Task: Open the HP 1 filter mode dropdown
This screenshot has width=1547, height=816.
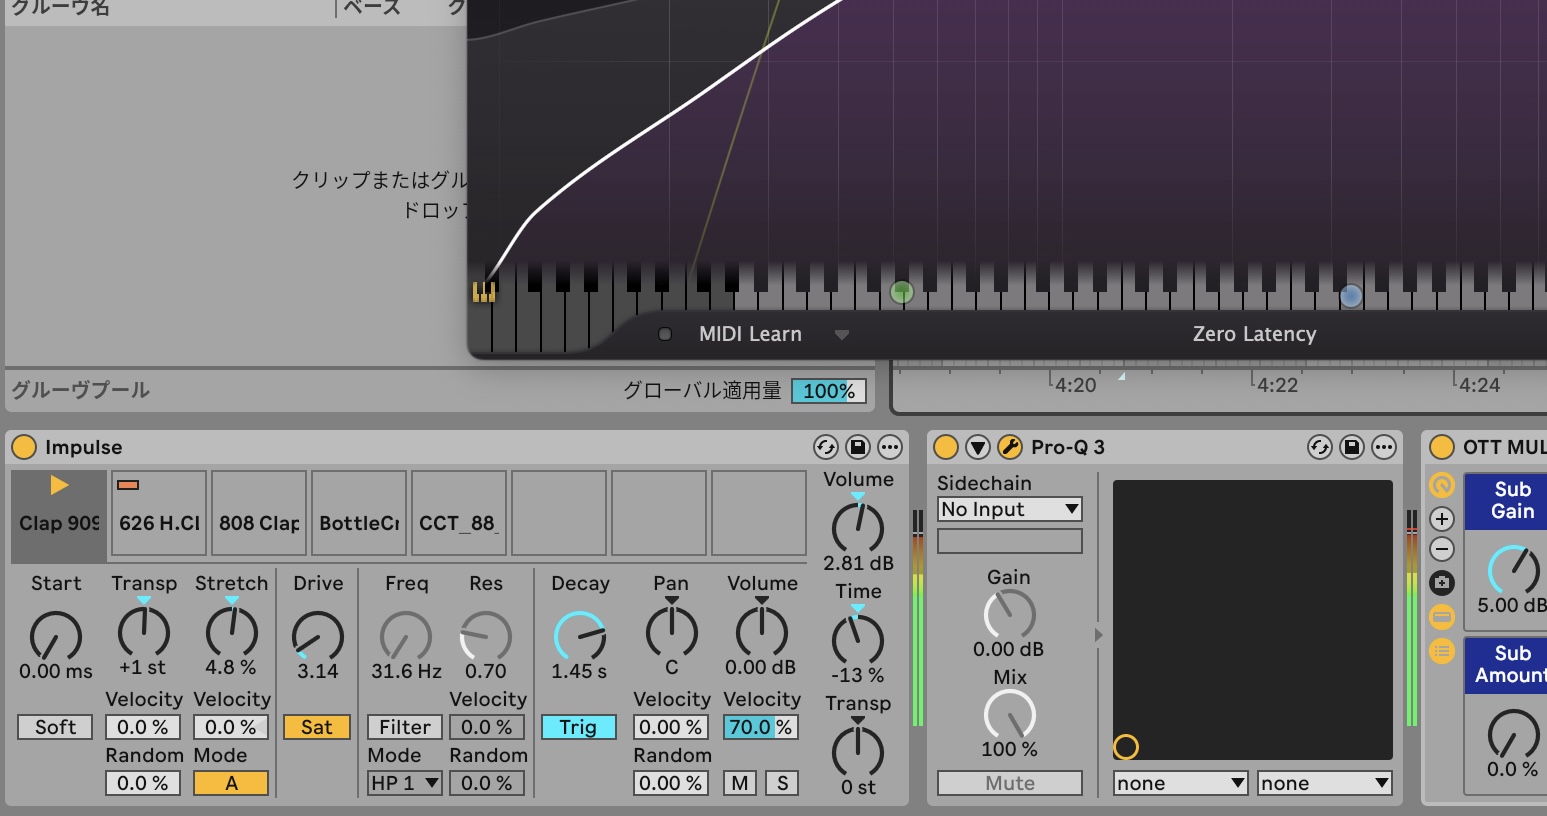Action: [x=405, y=783]
